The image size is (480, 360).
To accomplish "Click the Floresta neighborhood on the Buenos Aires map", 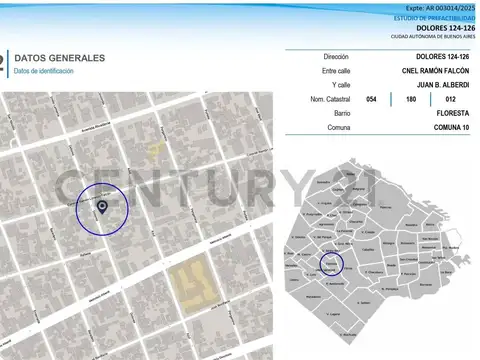I will click(x=331, y=264).
